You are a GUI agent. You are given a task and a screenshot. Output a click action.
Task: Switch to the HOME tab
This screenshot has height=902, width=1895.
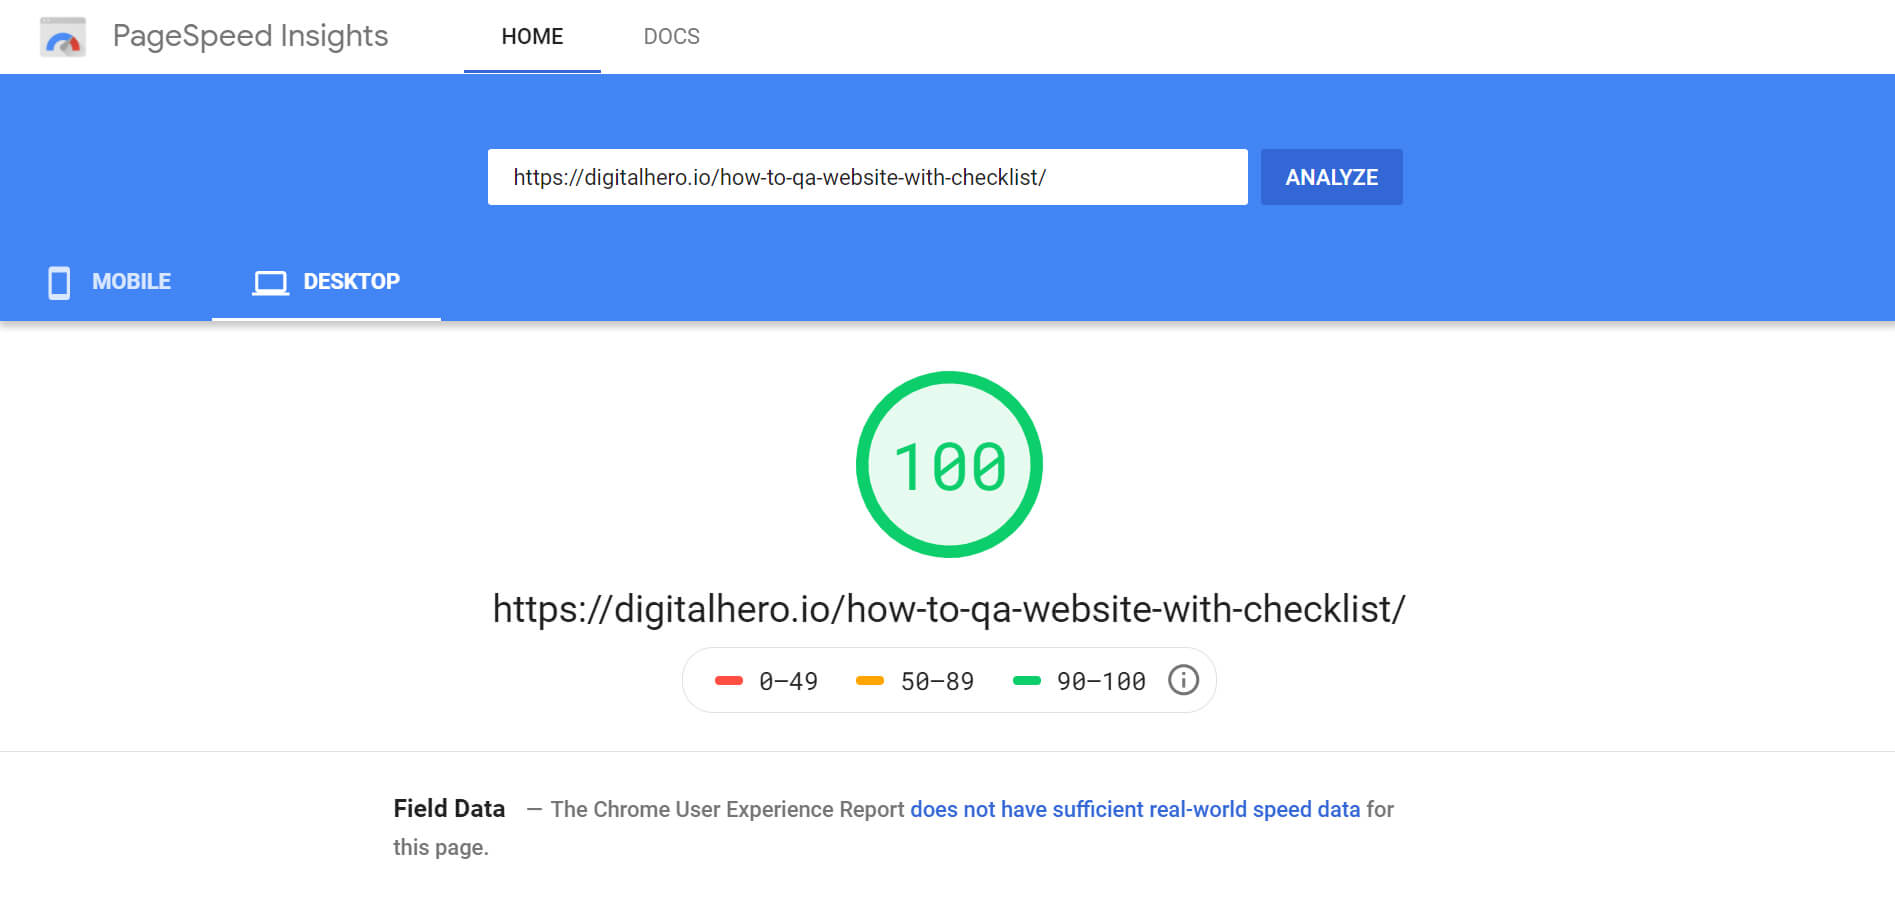point(531,36)
